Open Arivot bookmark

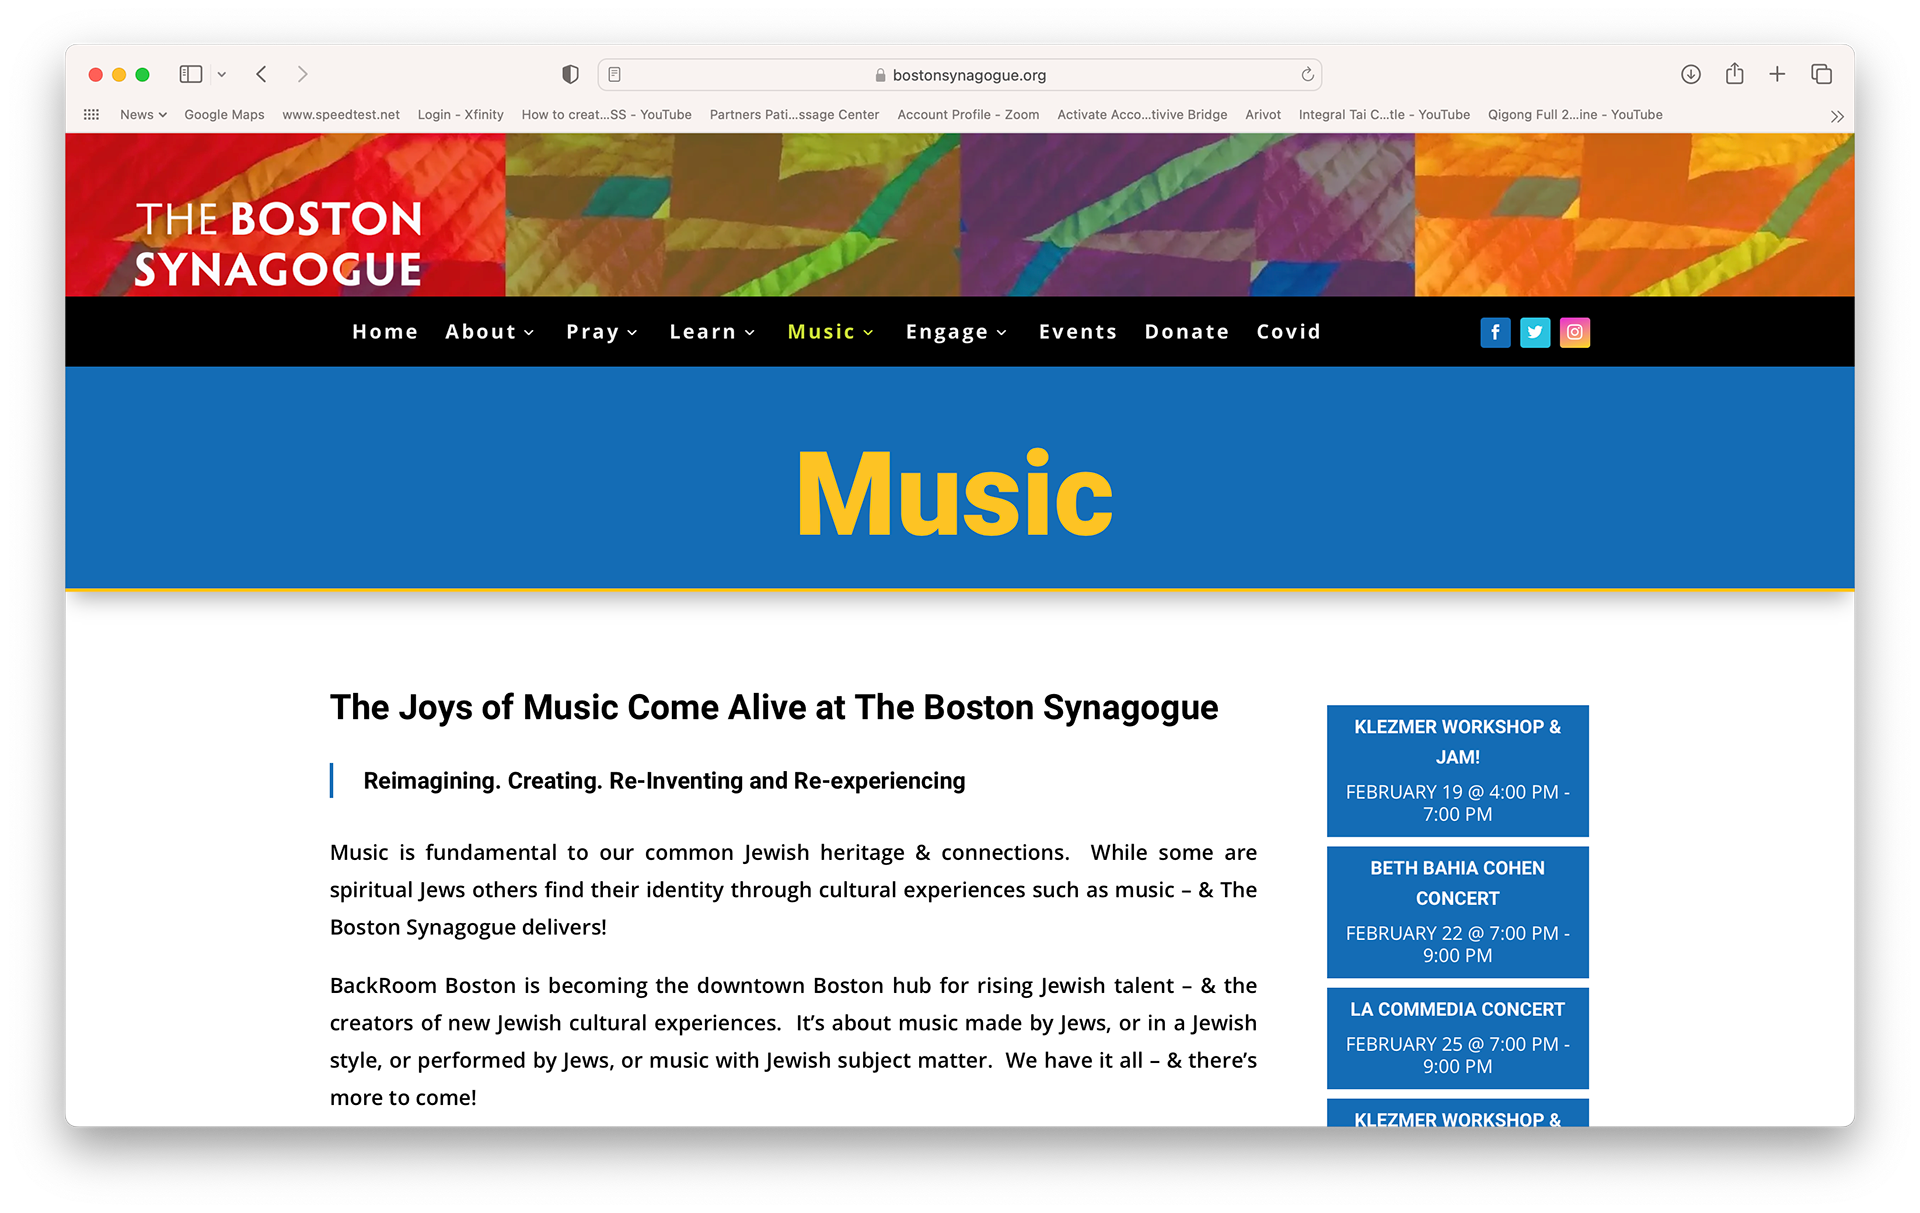click(1263, 115)
